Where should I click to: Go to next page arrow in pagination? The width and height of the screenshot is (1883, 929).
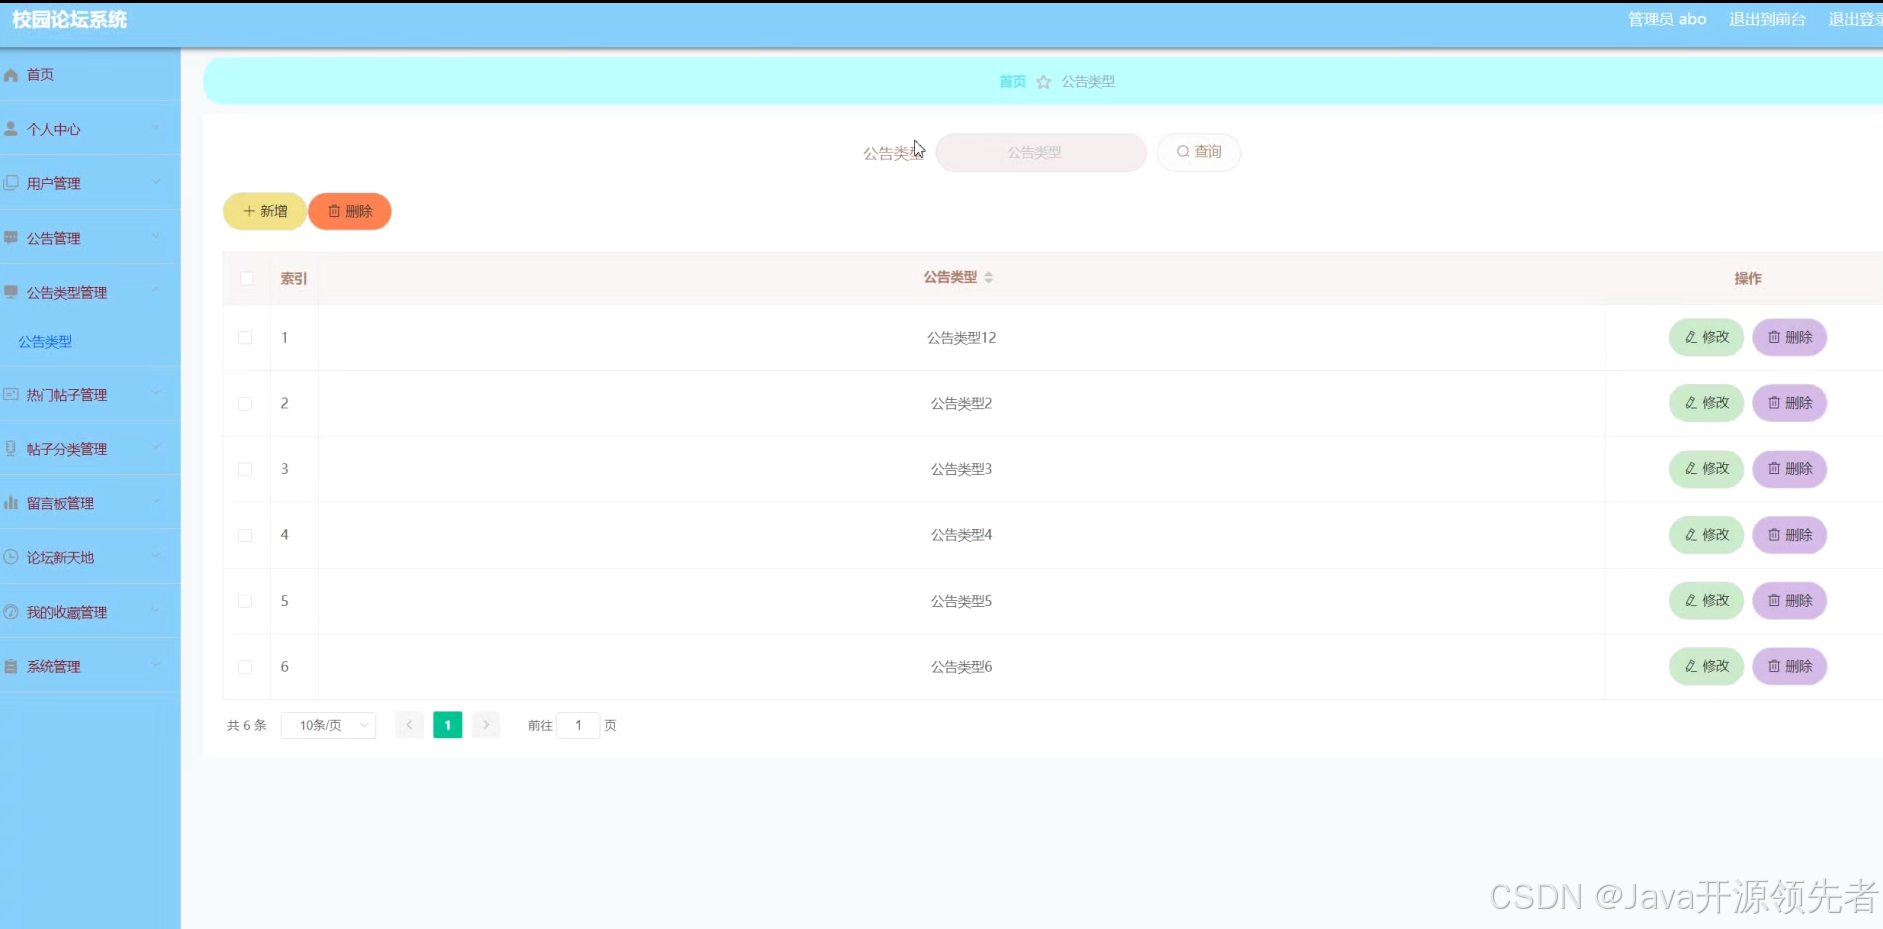tap(486, 725)
